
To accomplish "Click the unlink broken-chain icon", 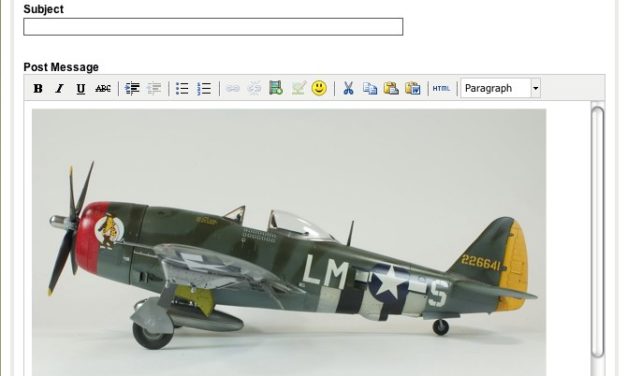I will [254, 88].
